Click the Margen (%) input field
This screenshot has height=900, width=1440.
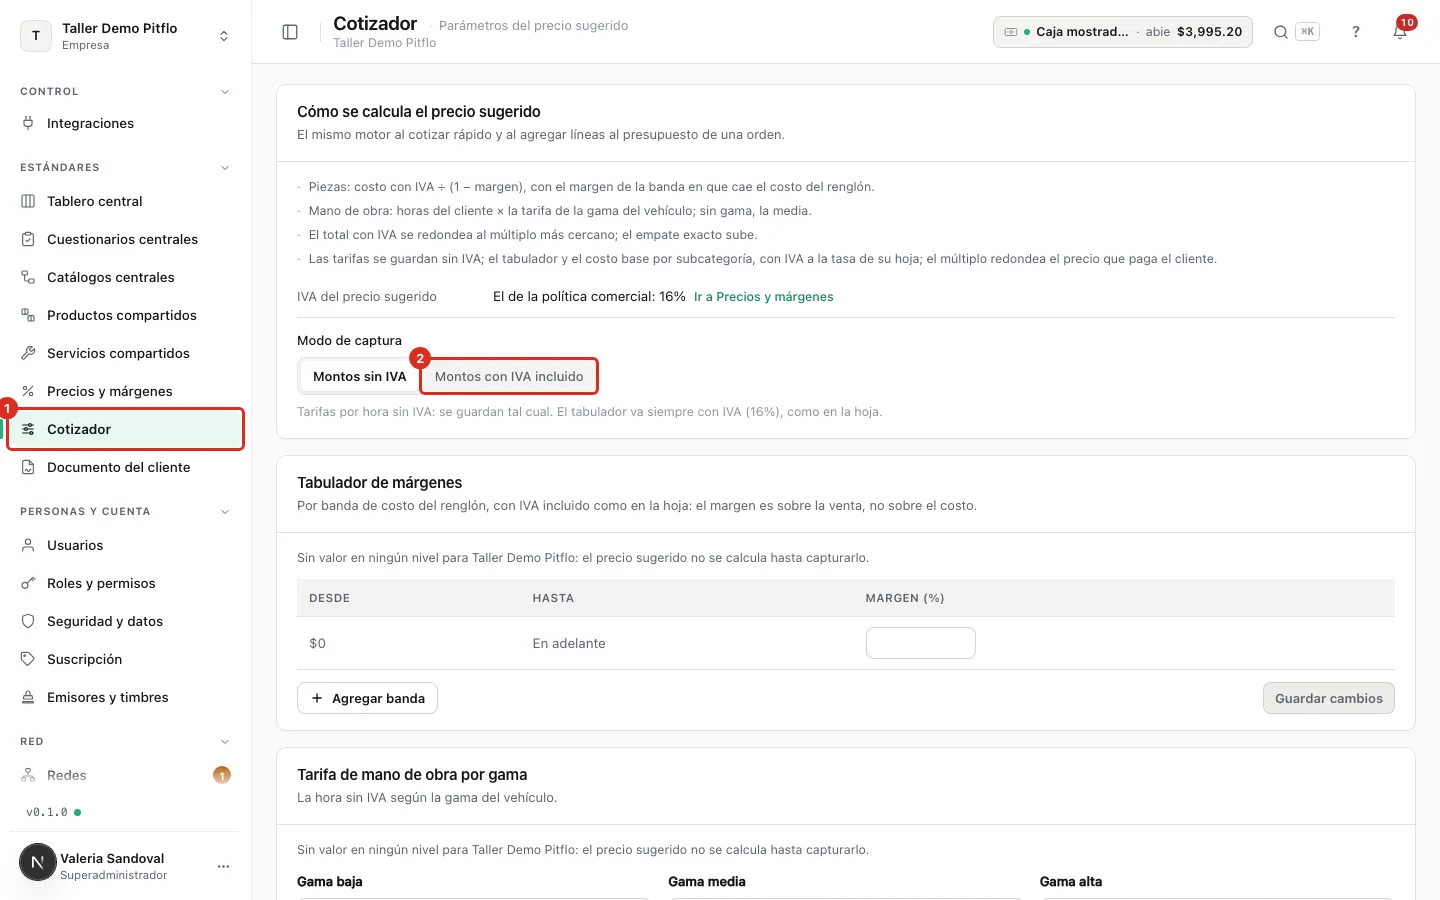pos(920,643)
